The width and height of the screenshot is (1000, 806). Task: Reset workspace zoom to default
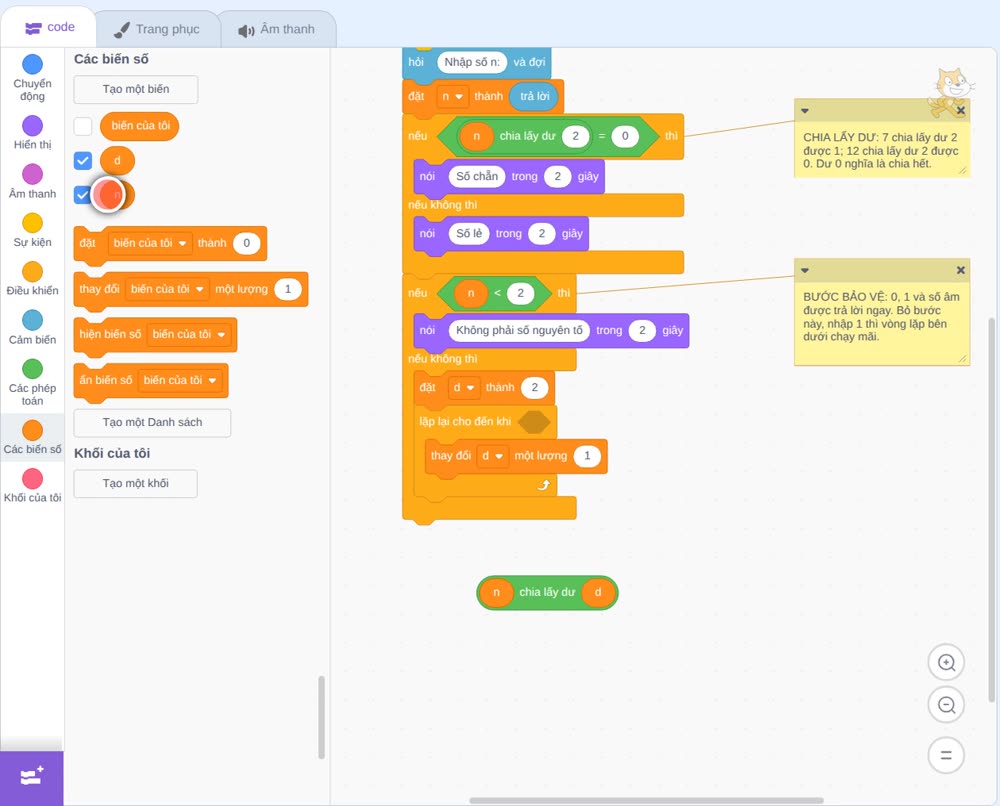(946, 756)
